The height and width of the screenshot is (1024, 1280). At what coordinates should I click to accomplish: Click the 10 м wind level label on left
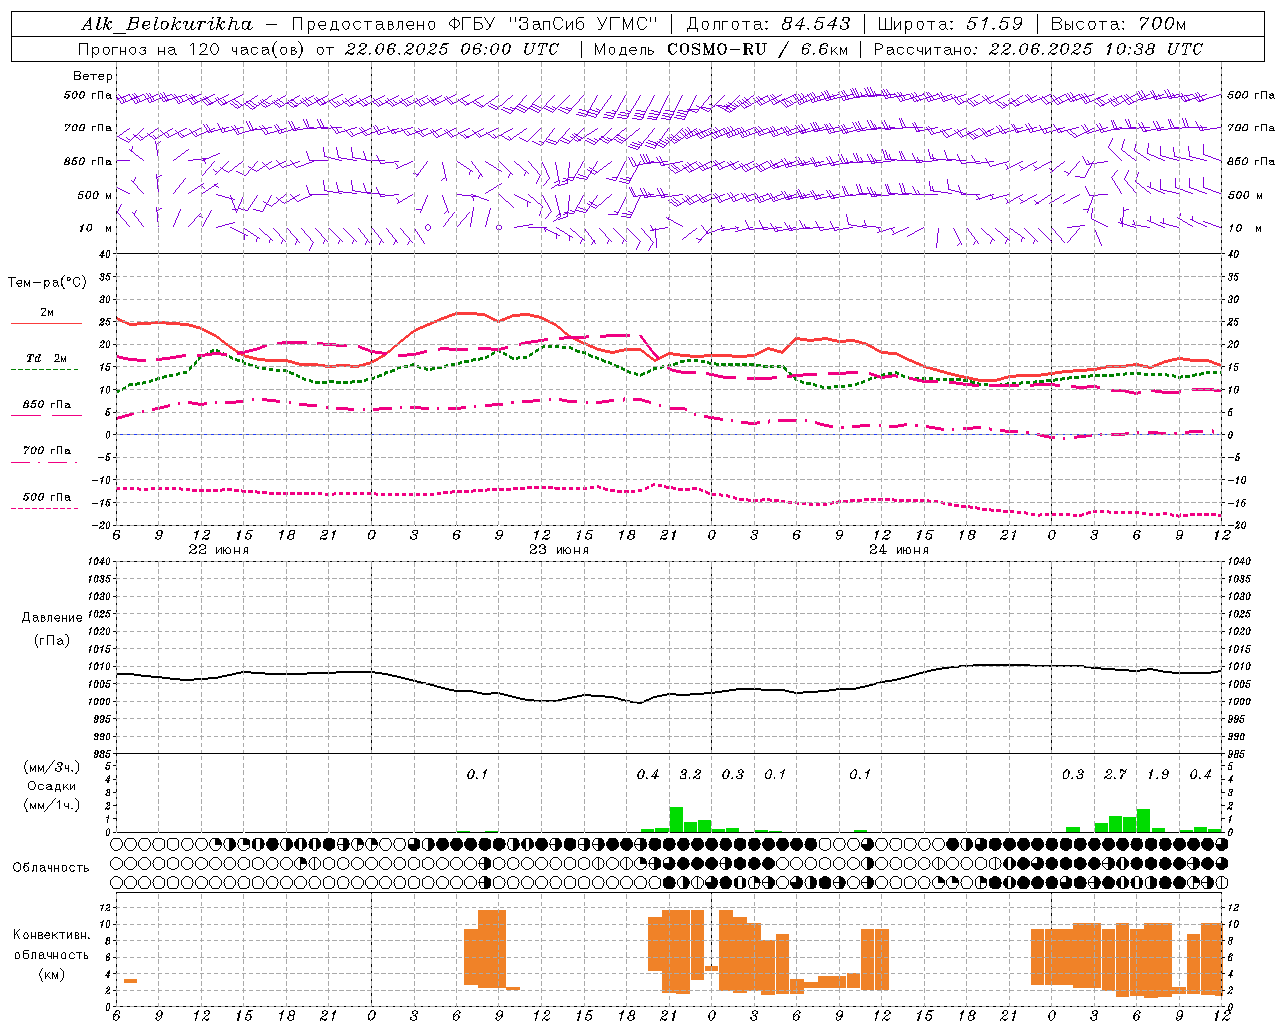pyautogui.click(x=96, y=228)
